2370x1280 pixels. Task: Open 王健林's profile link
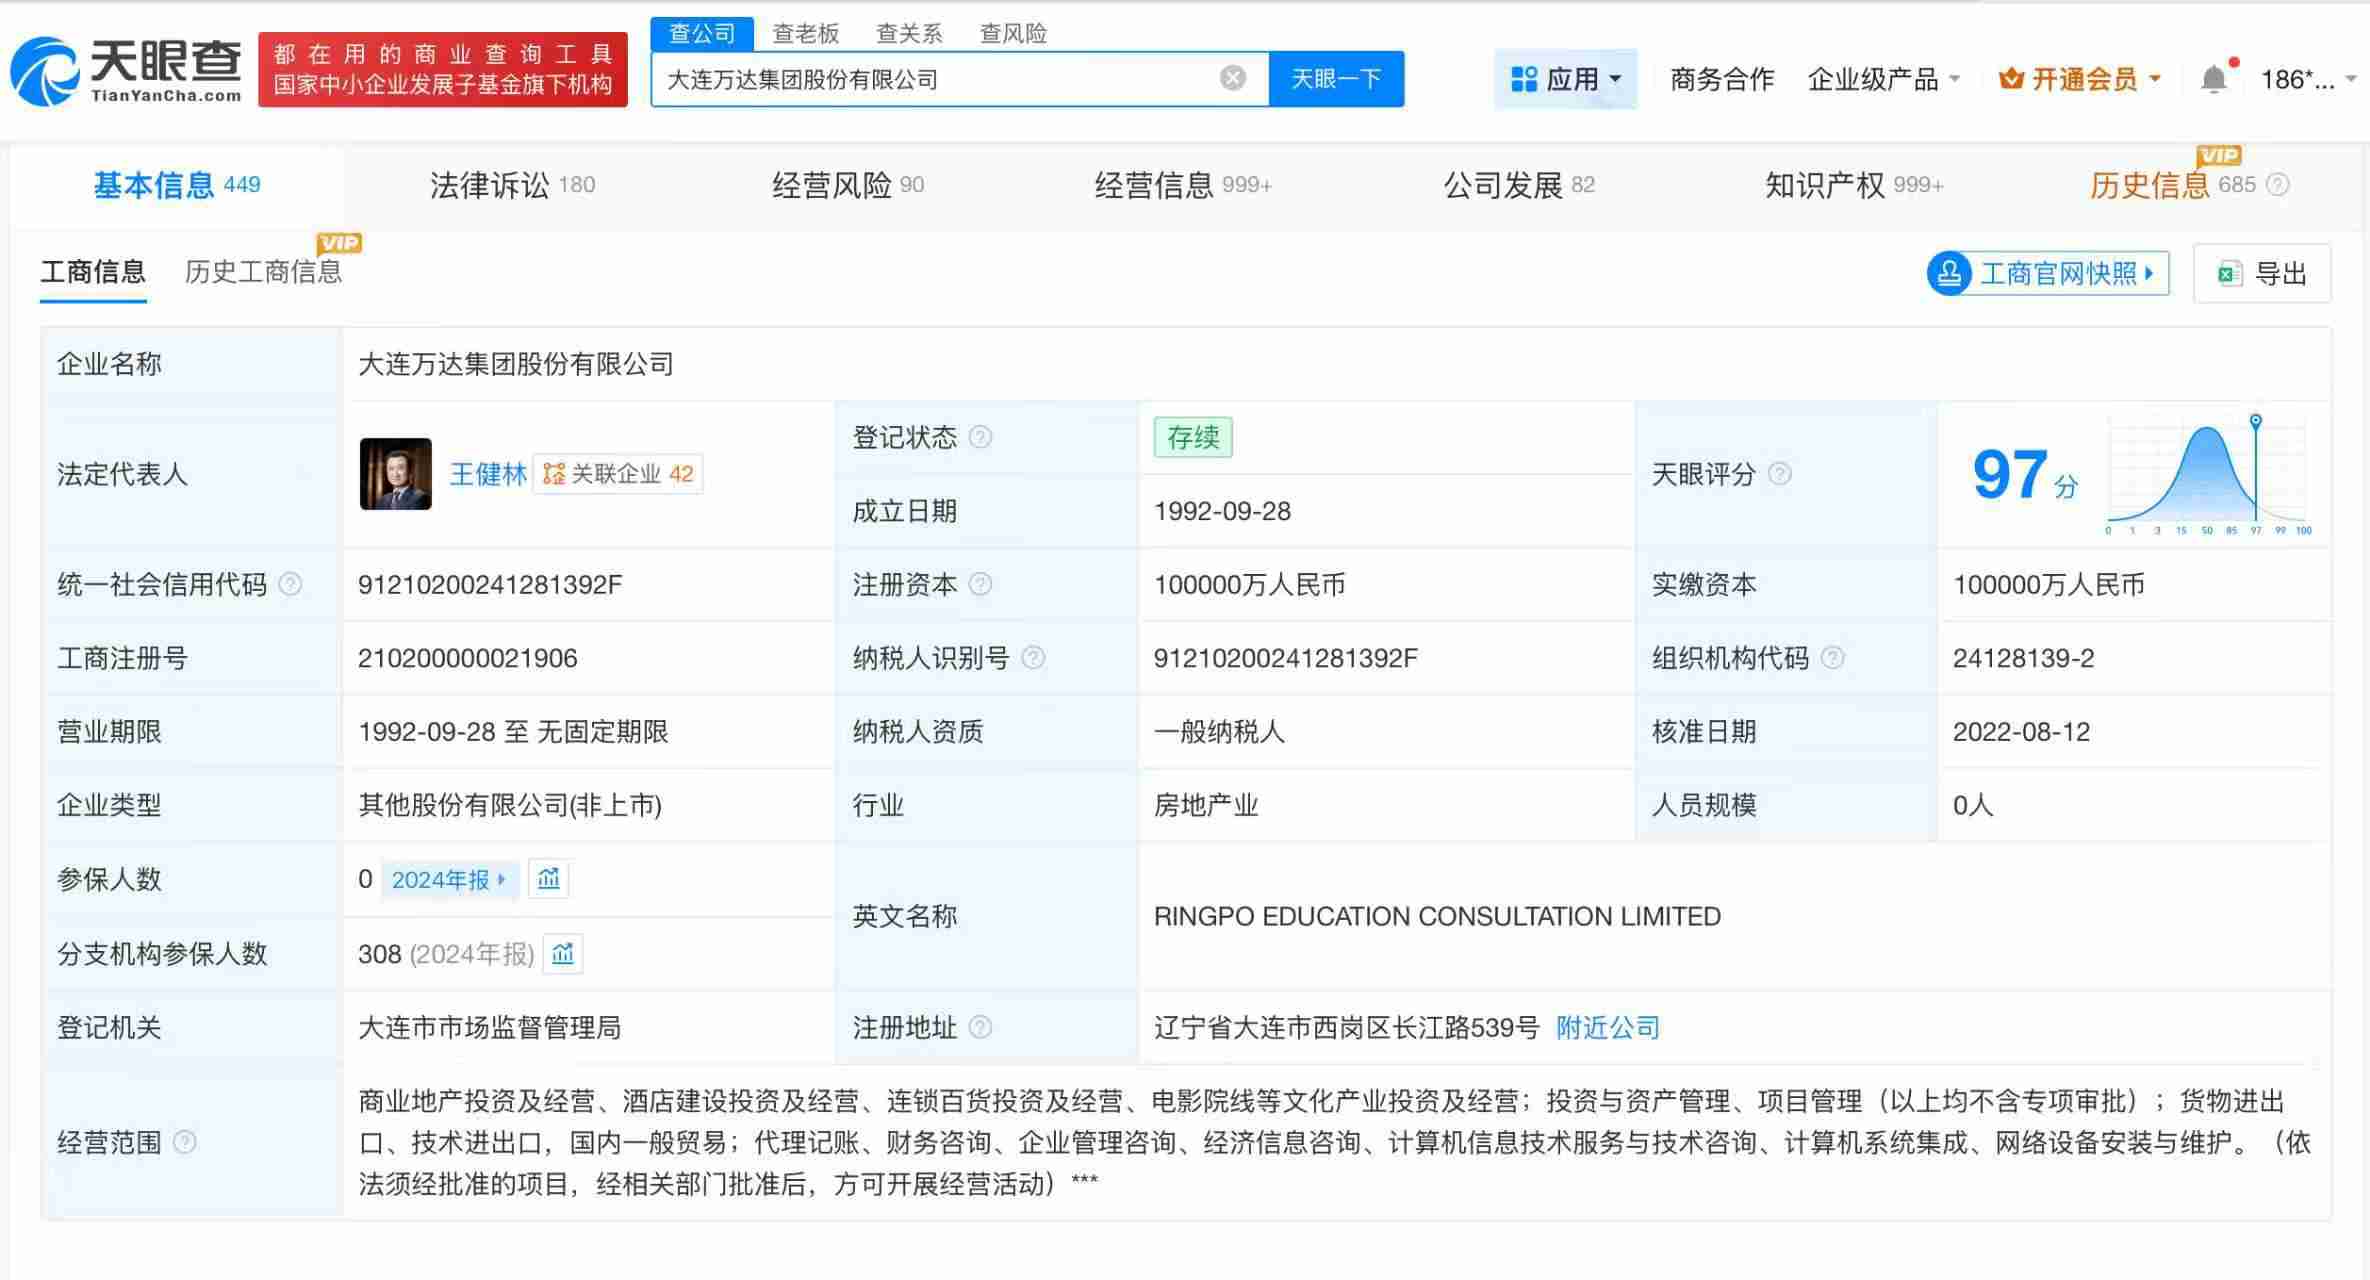pos(489,474)
